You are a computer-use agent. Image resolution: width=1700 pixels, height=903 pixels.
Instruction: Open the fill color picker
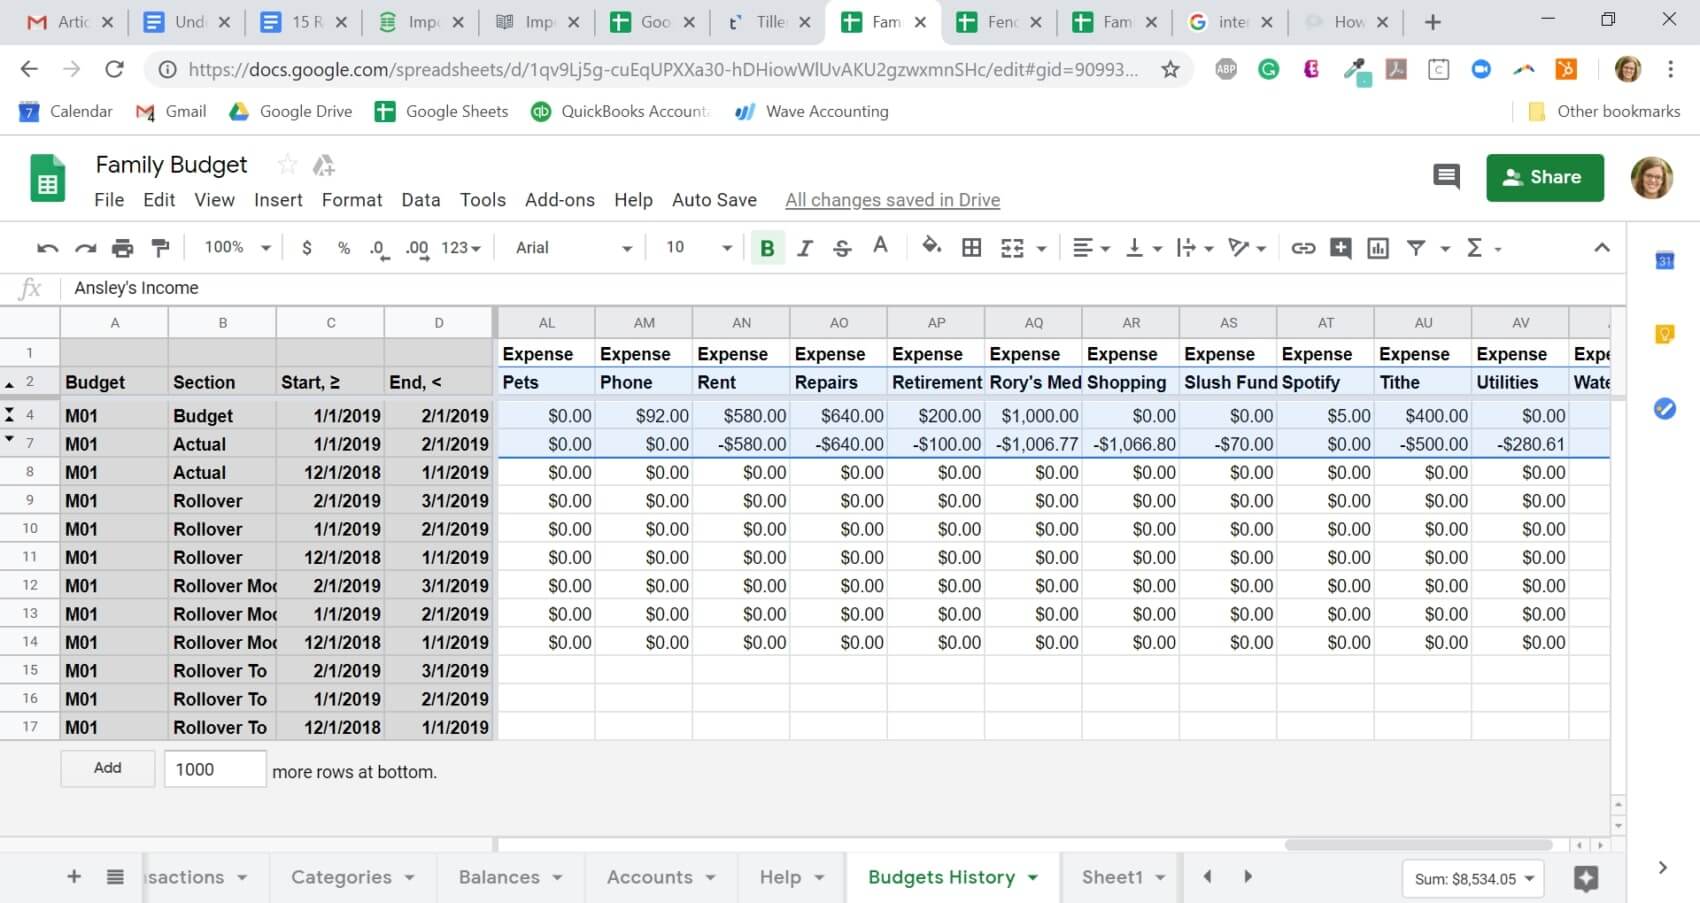[x=931, y=246]
